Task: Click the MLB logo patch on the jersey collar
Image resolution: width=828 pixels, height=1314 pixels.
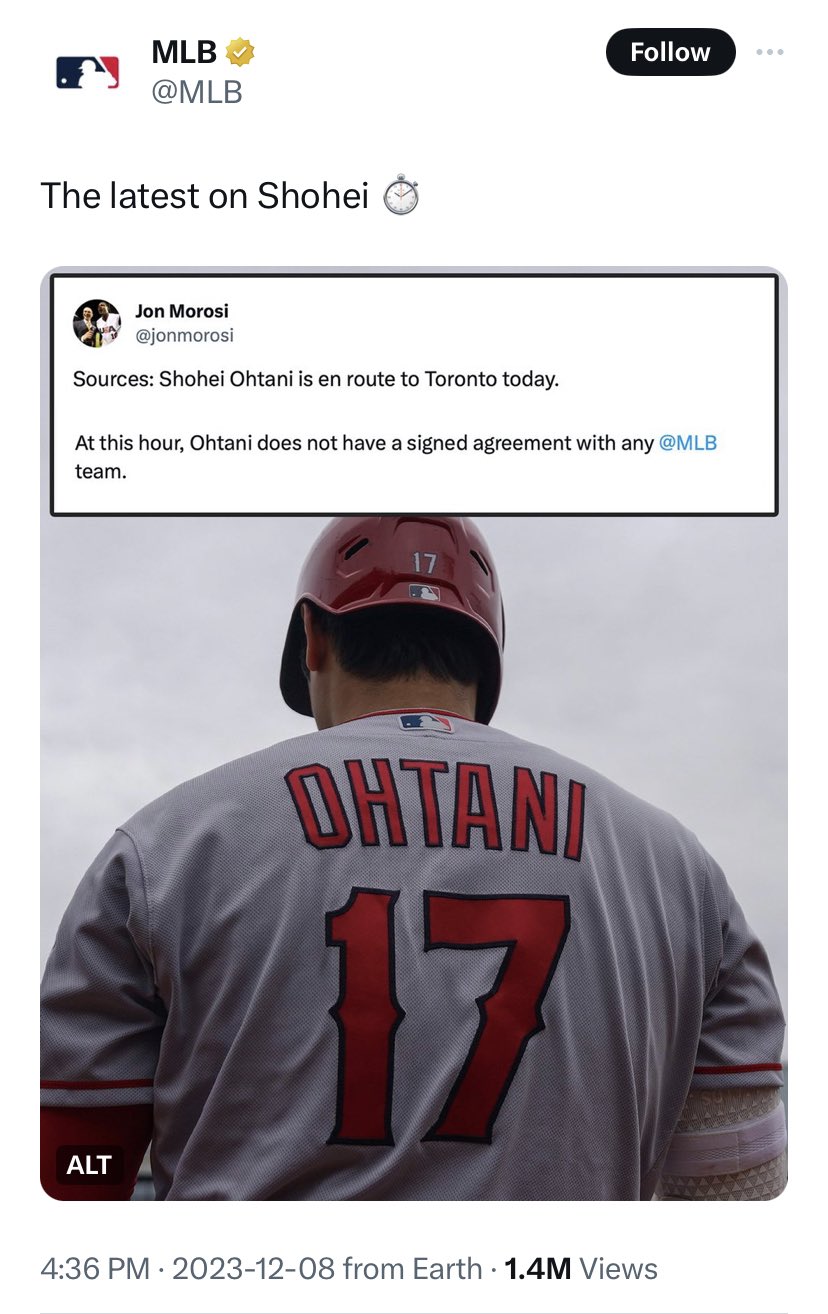Action: click(x=425, y=722)
